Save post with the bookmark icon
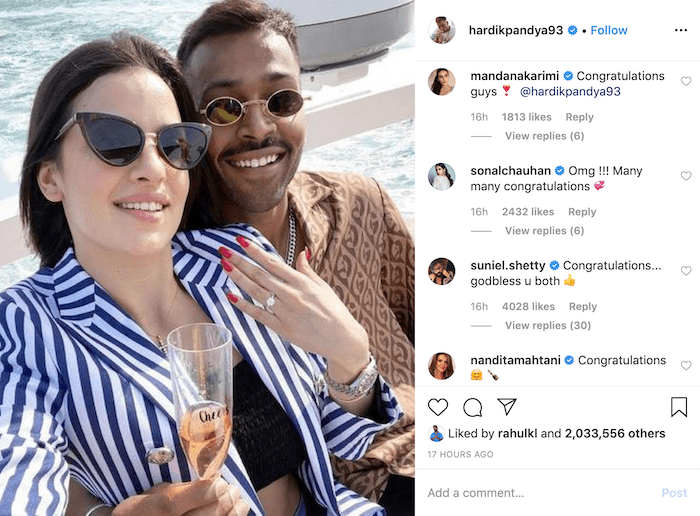The width and height of the screenshot is (700, 516). (679, 407)
